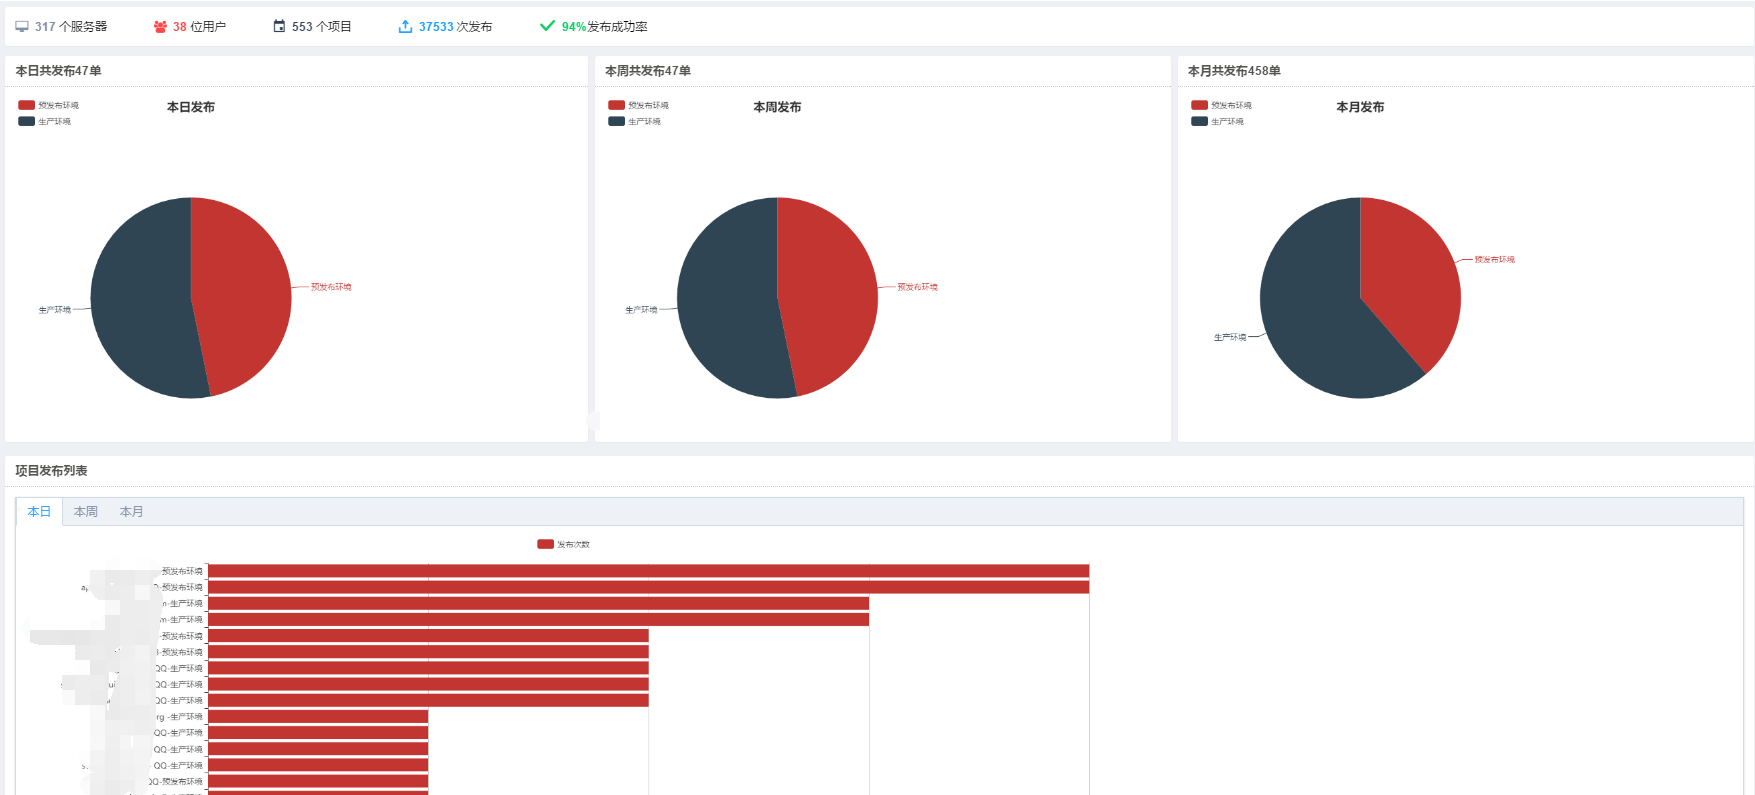Toggle 预发布环境 legend in 本周发布 chart
This screenshot has width=1755, height=795.
pos(638,105)
